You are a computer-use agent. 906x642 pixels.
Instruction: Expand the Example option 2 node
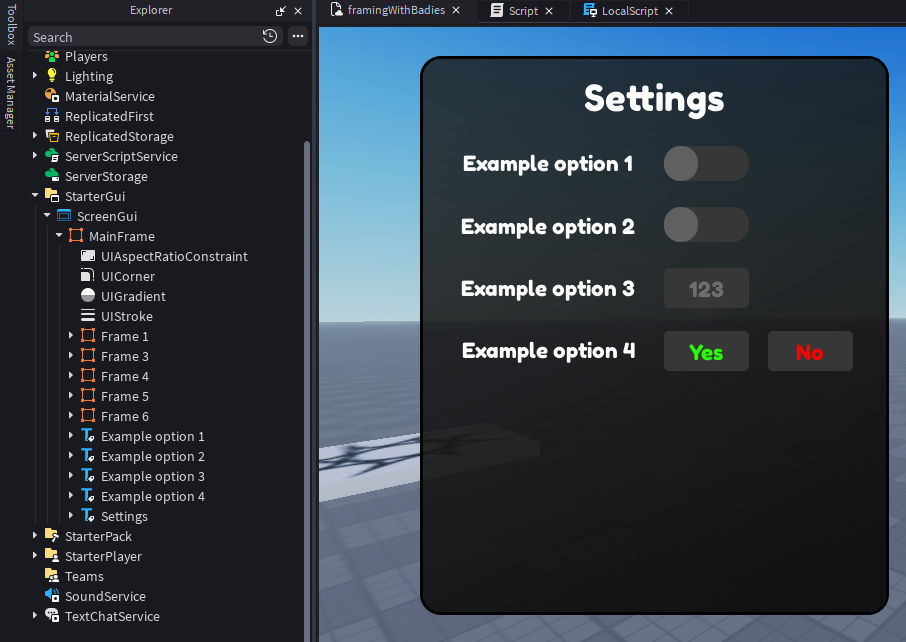[70, 455]
